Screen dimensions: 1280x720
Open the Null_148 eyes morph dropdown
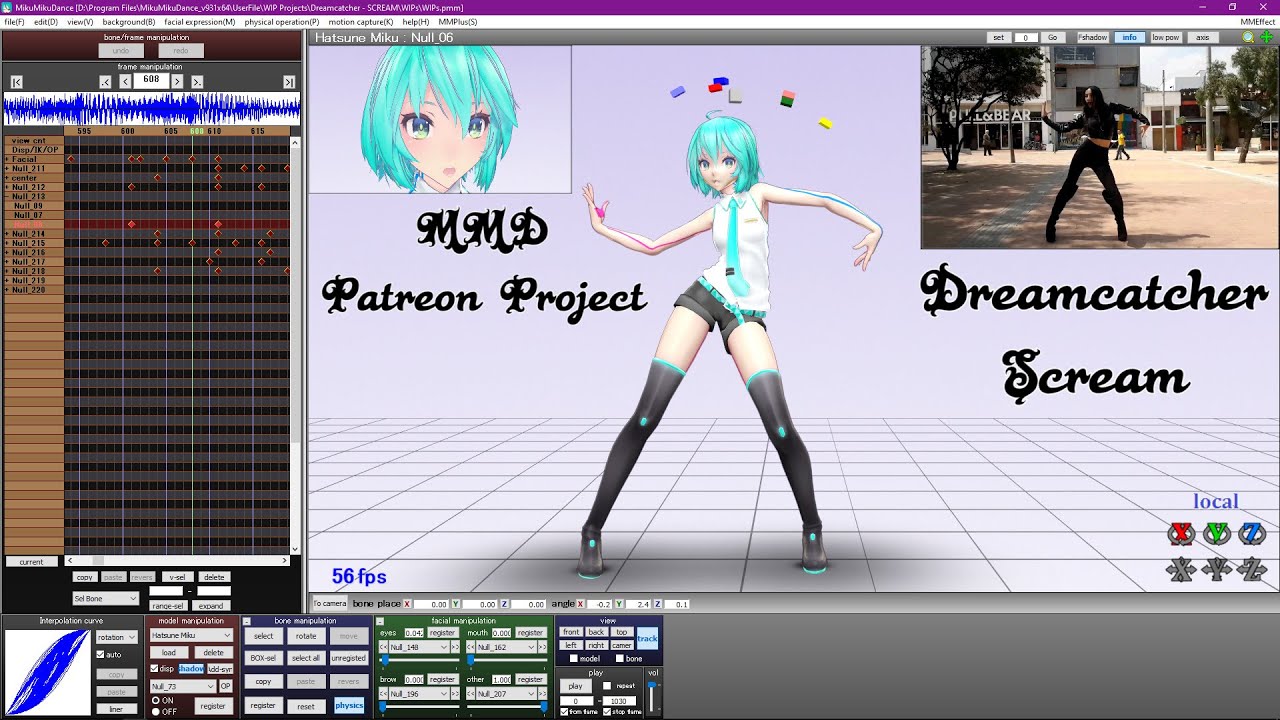pyautogui.click(x=420, y=647)
